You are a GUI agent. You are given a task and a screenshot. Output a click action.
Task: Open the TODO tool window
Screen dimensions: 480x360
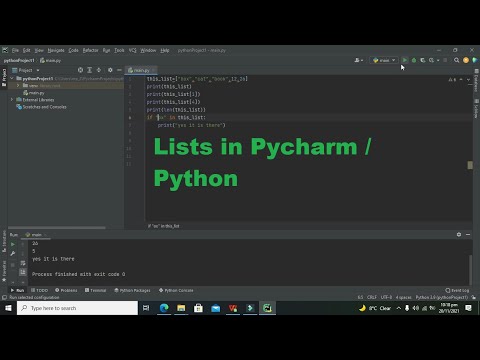[39, 290]
